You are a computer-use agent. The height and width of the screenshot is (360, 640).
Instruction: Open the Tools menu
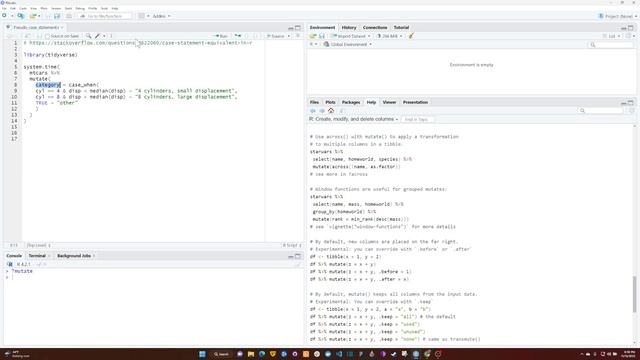pos(104,8)
